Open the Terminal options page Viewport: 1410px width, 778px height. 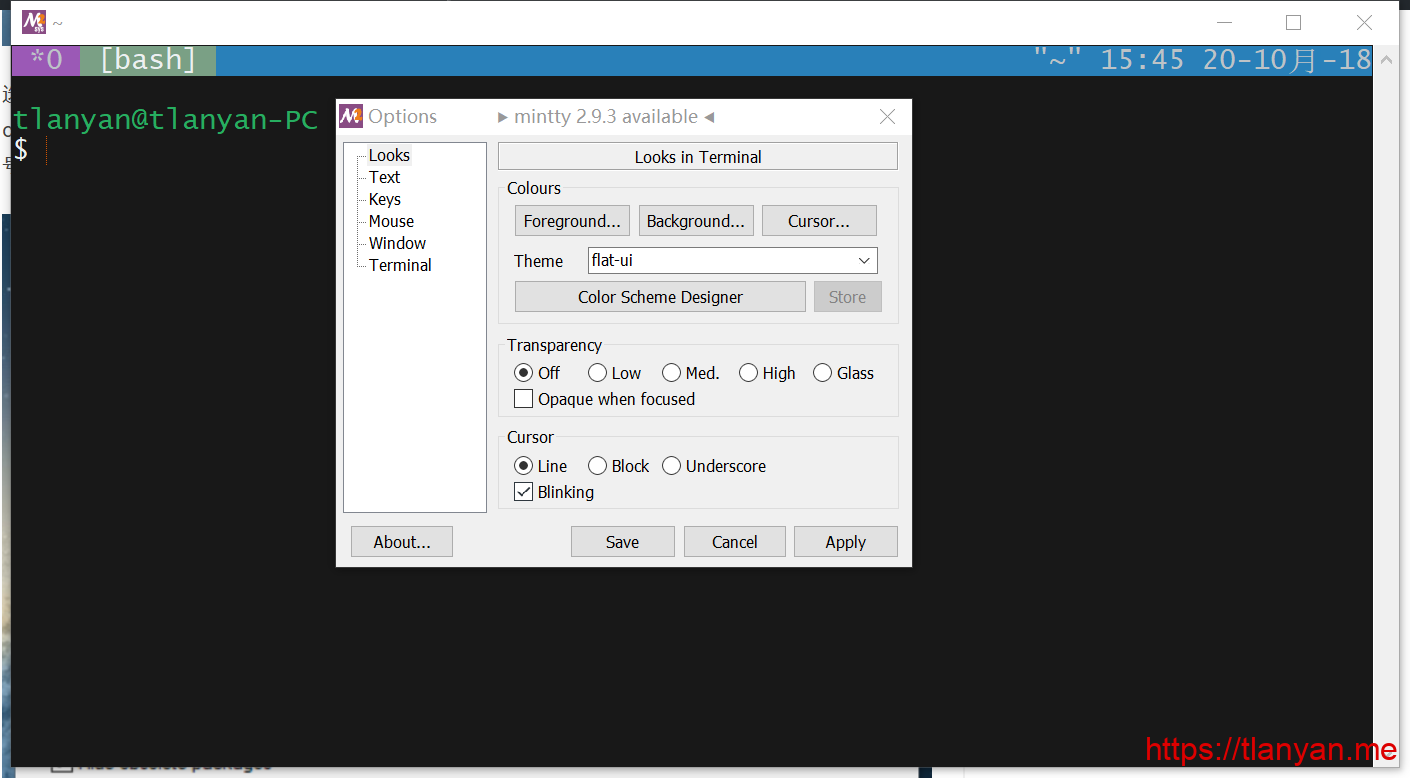point(400,265)
